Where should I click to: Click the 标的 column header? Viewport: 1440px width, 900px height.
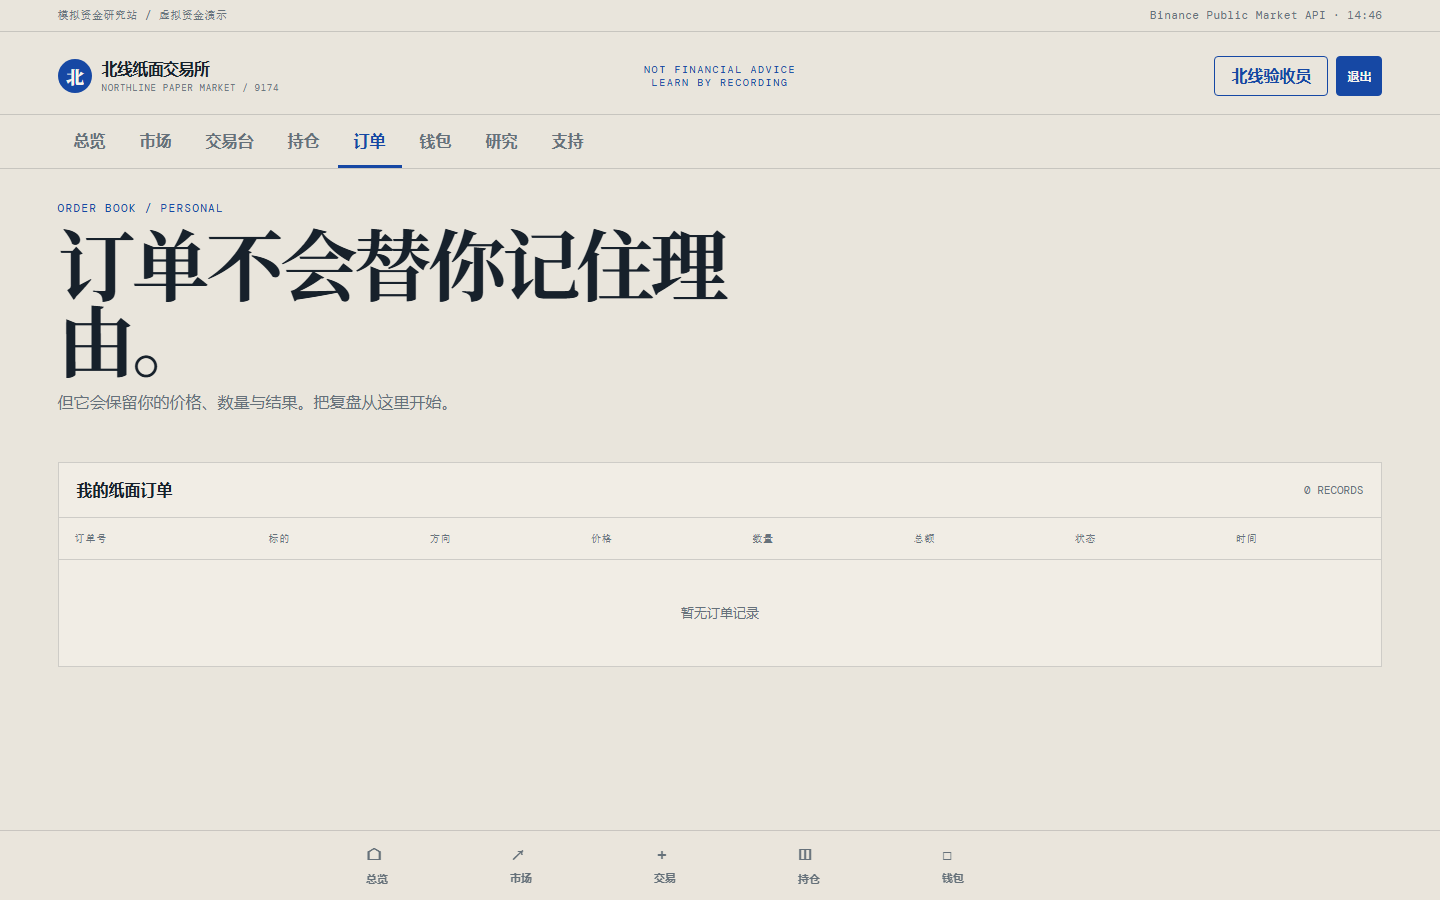tap(279, 539)
